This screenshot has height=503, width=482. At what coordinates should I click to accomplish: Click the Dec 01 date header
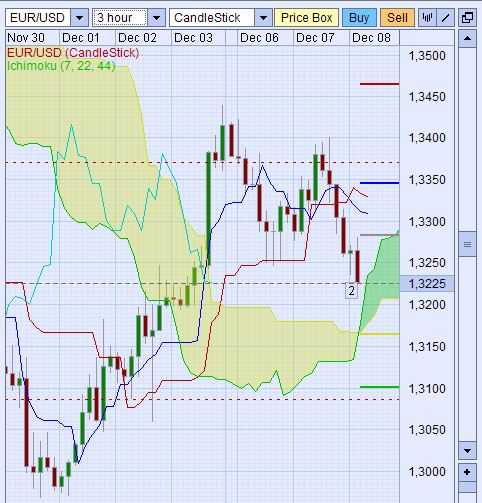(81, 38)
